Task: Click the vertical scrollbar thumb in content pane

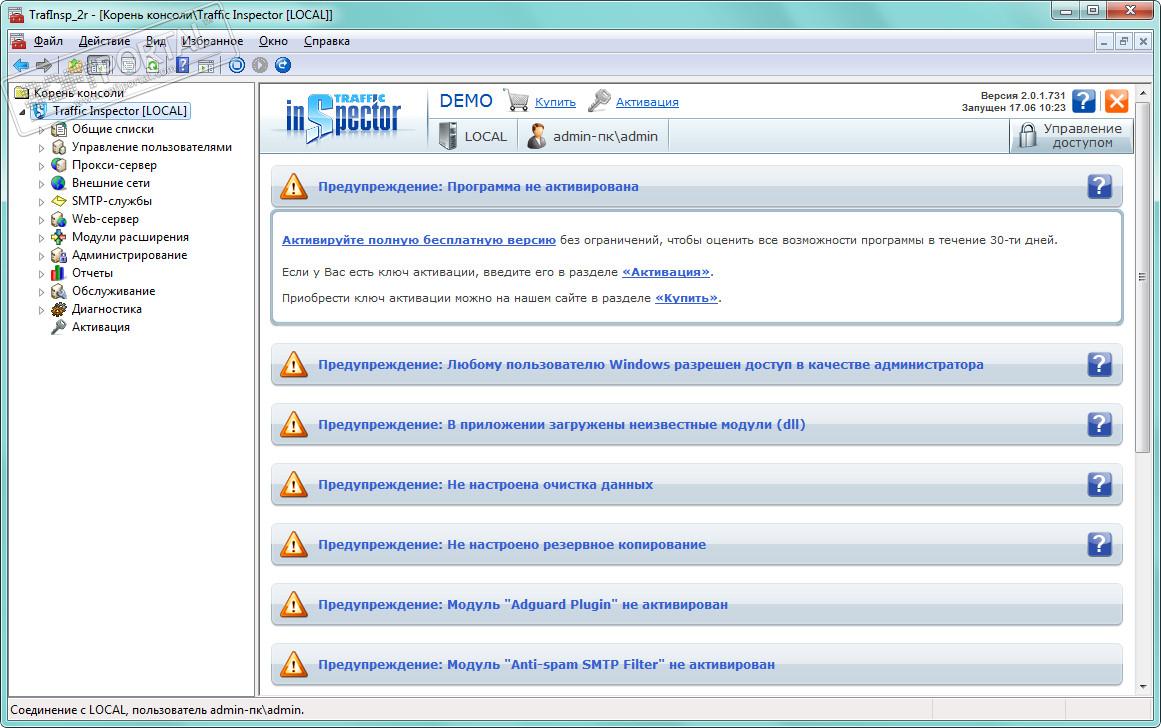Action: [x=1142, y=277]
